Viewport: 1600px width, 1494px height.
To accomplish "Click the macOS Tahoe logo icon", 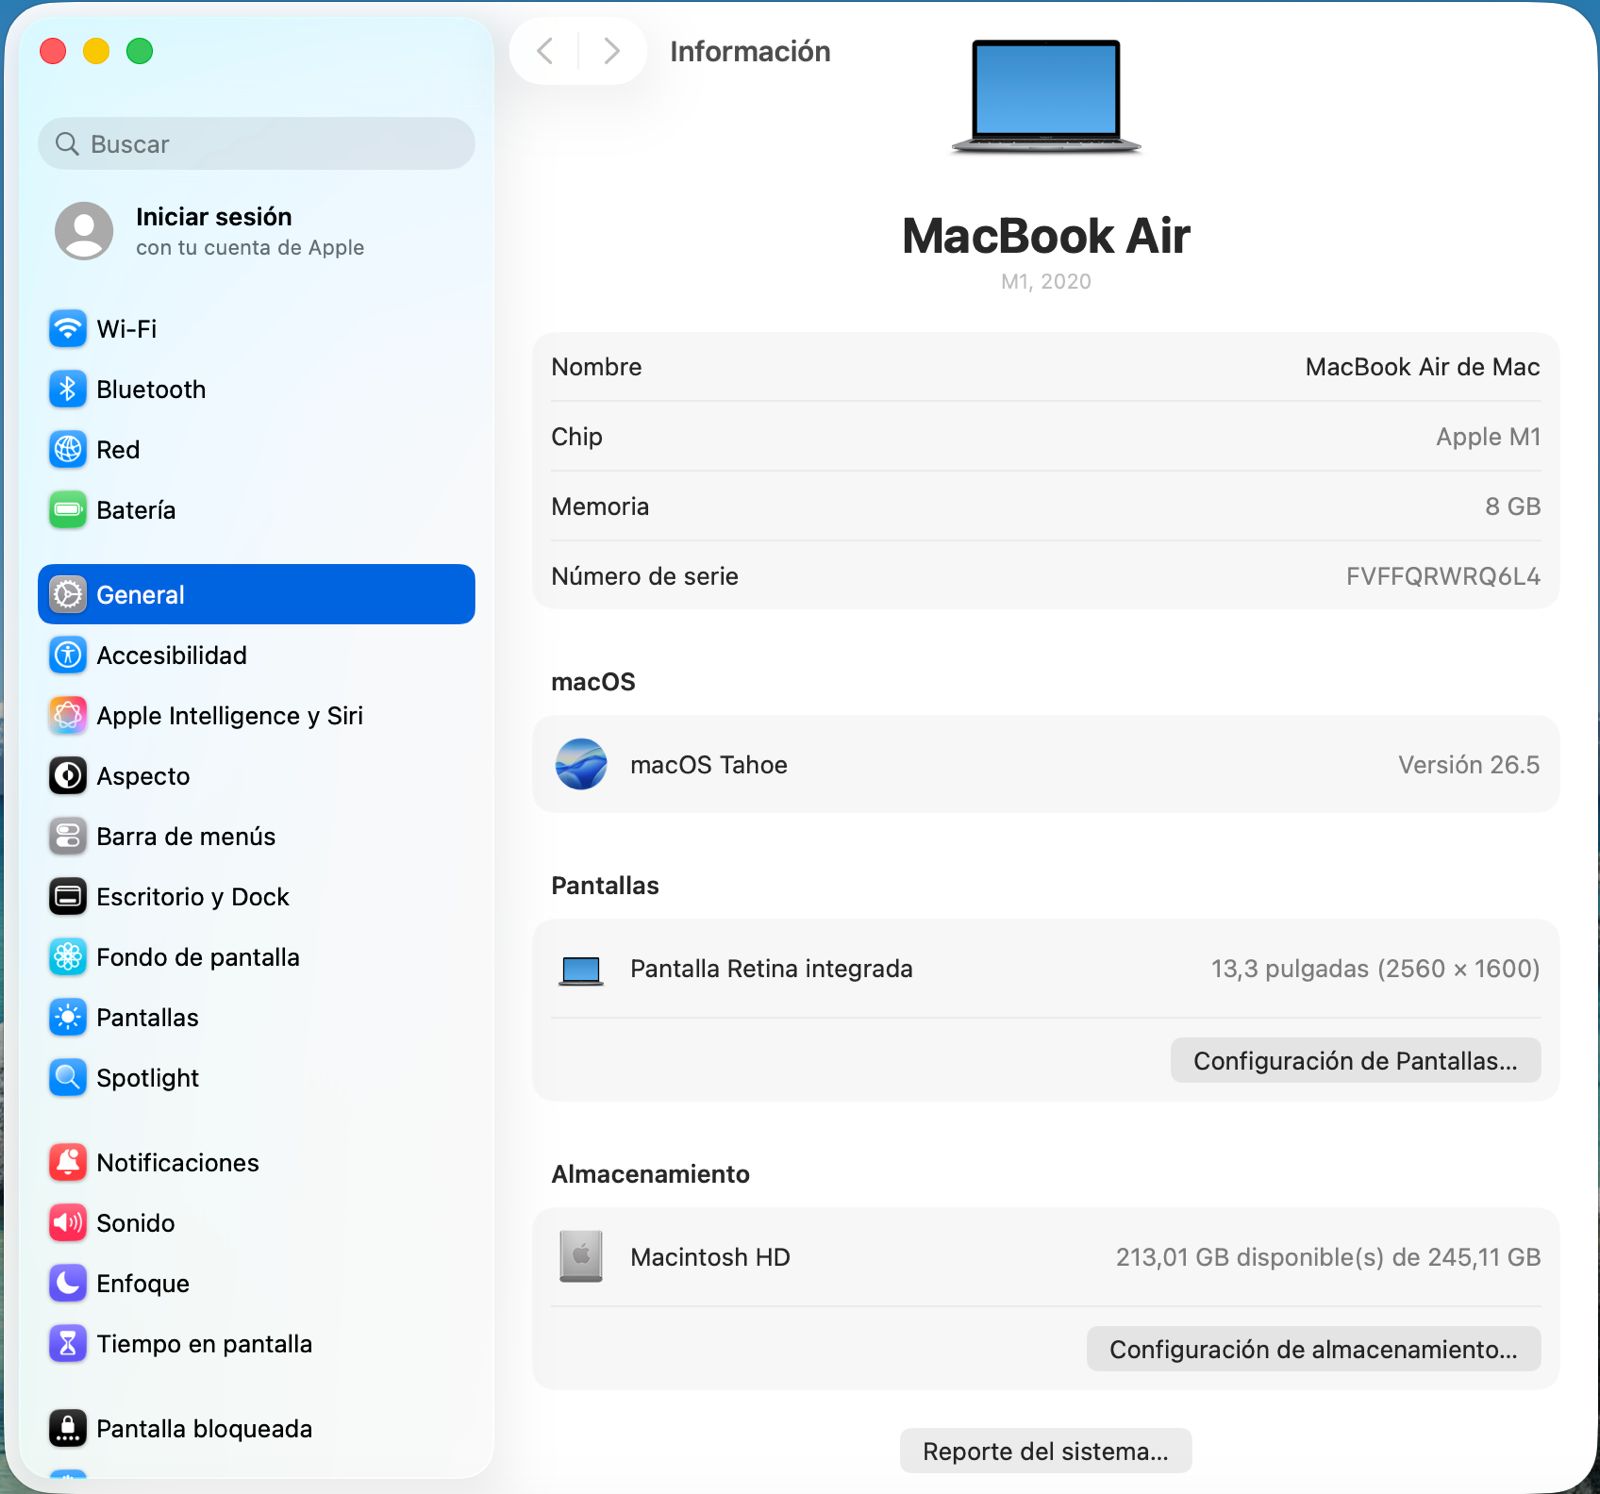I will pyautogui.click(x=581, y=765).
